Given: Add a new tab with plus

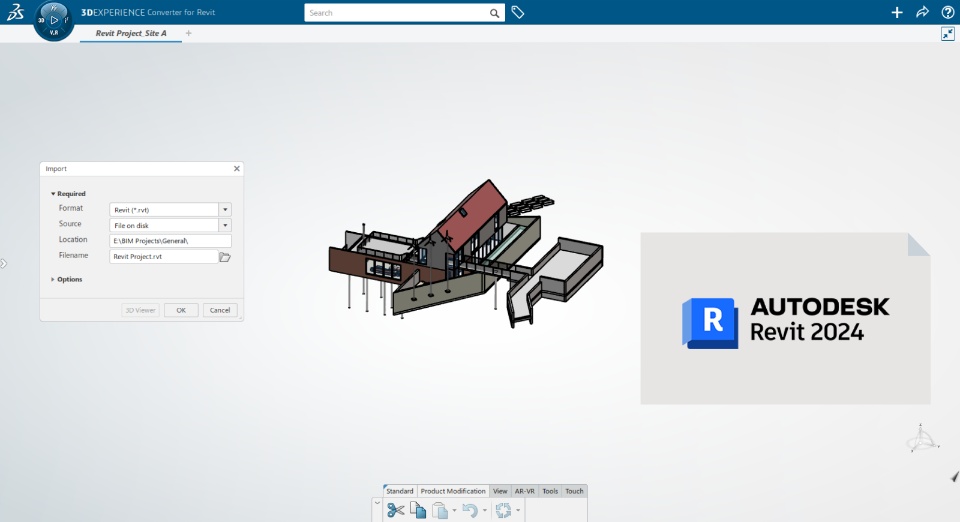Looking at the screenshot, I should (x=189, y=33).
